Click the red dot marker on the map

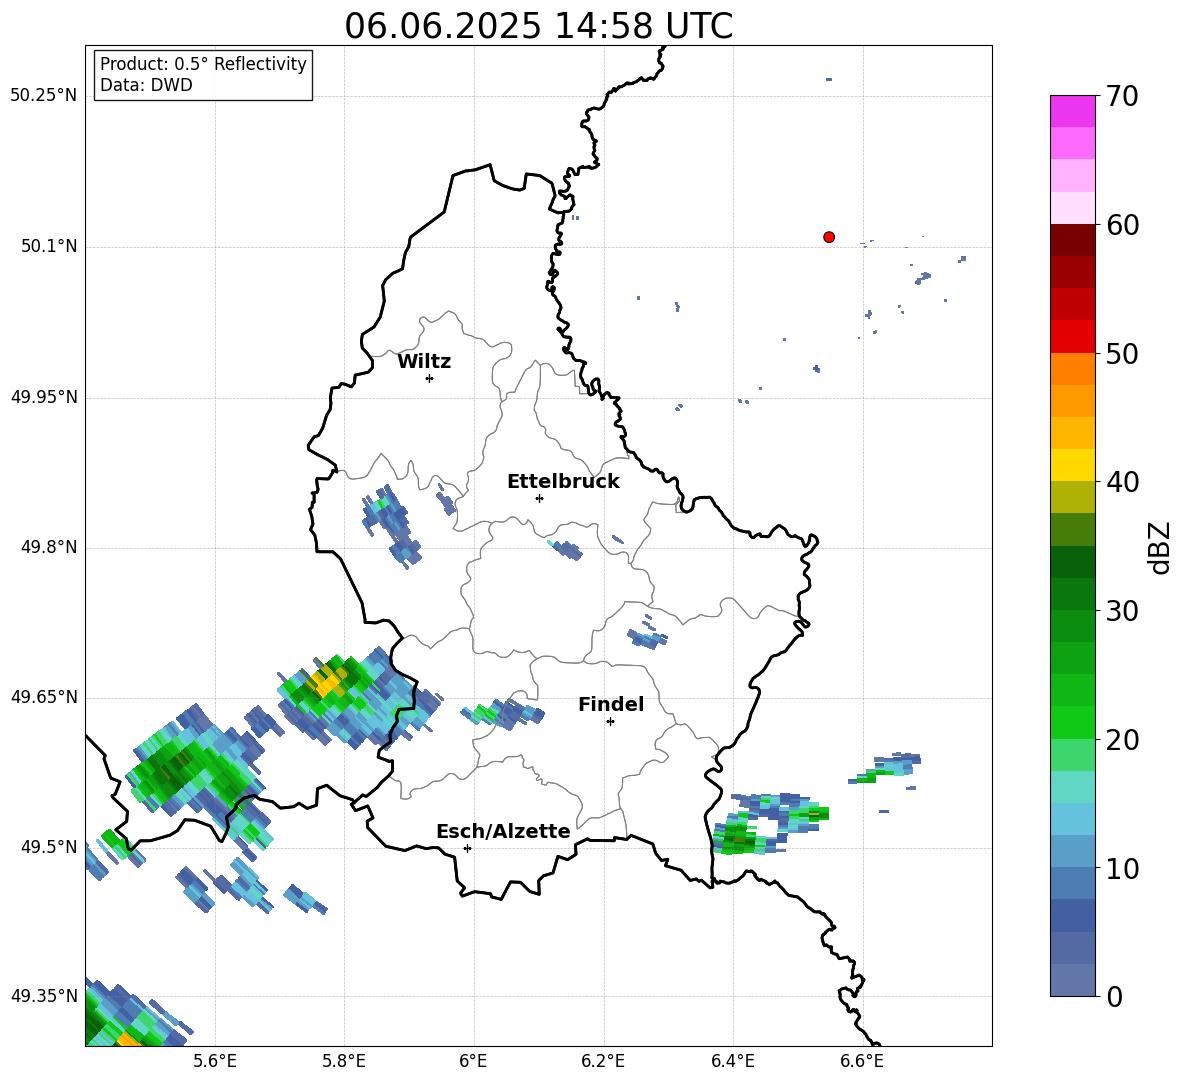(x=829, y=237)
